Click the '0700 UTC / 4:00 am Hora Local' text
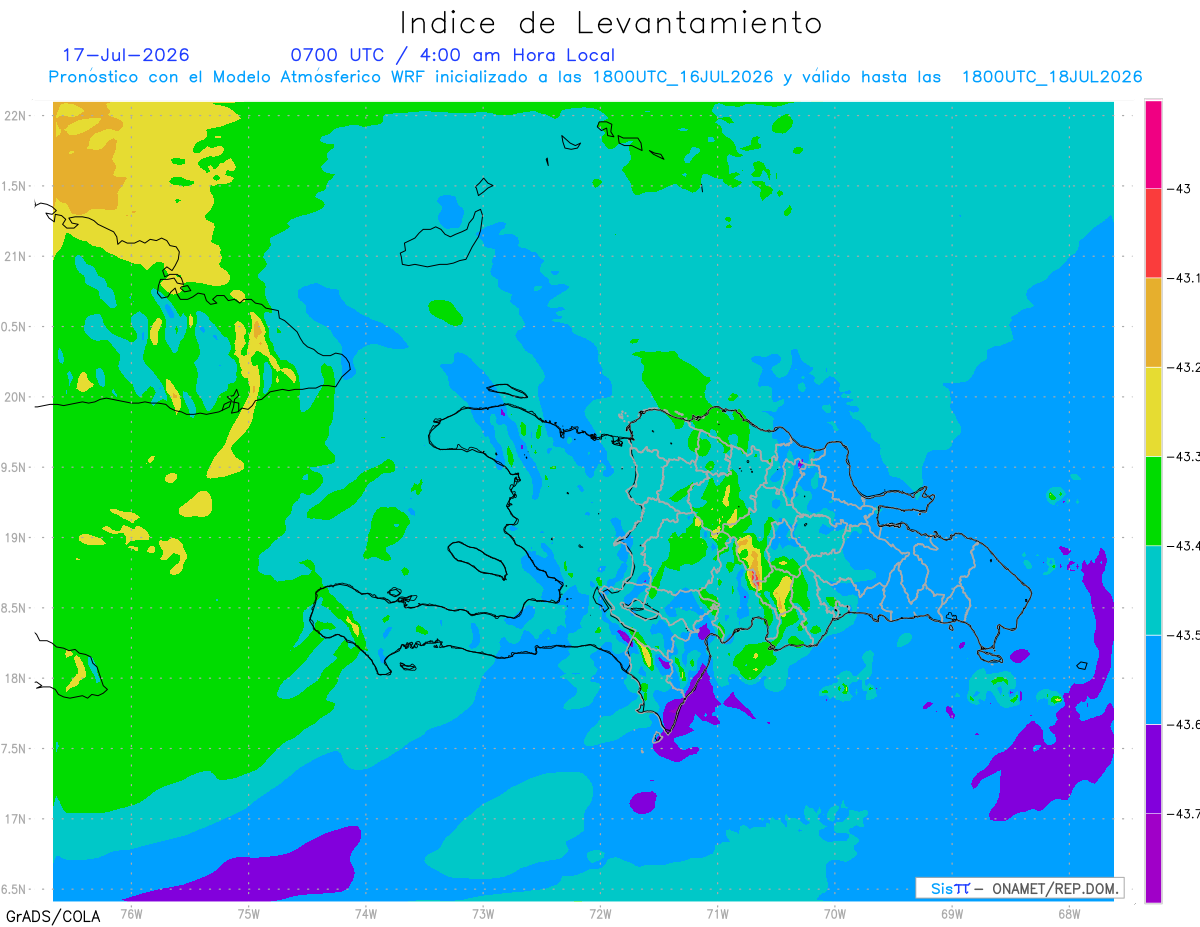This screenshot has width=1200, height=927. click(453, 55)
